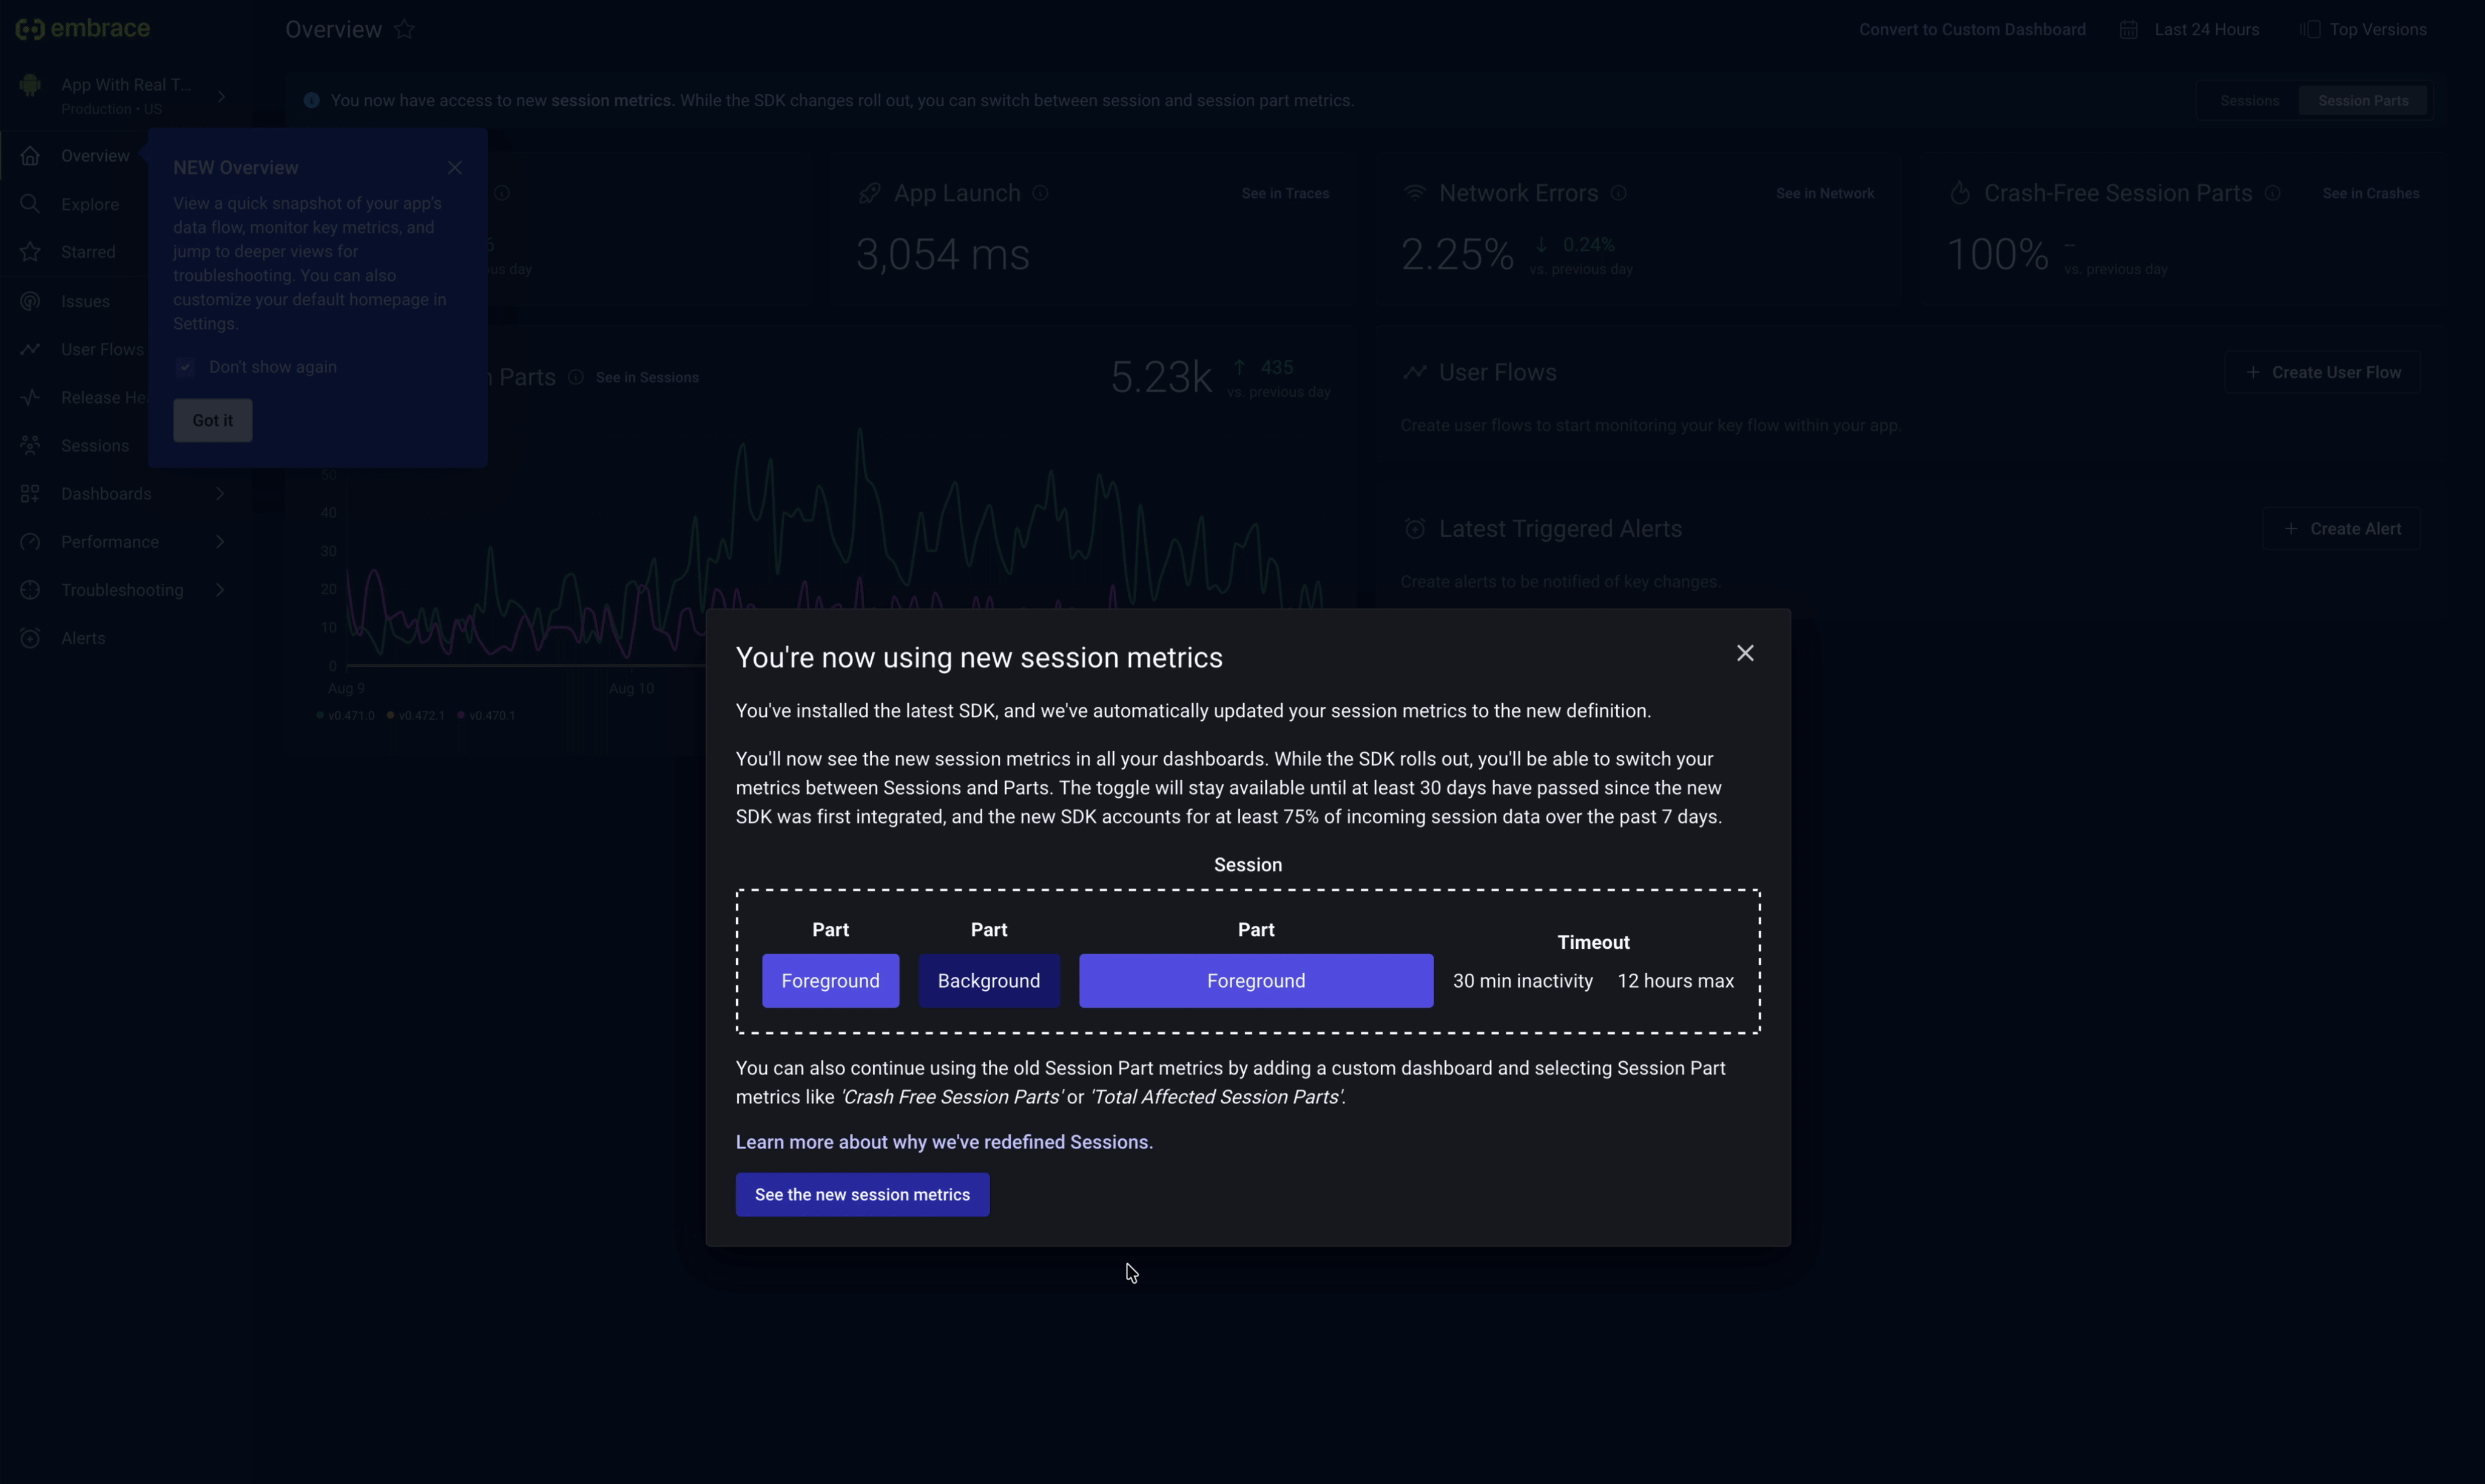This screenshot has height=1484, width=2485.
Task: Click the Network Errors wifi icon
Action: click(x=1414, y=193)
